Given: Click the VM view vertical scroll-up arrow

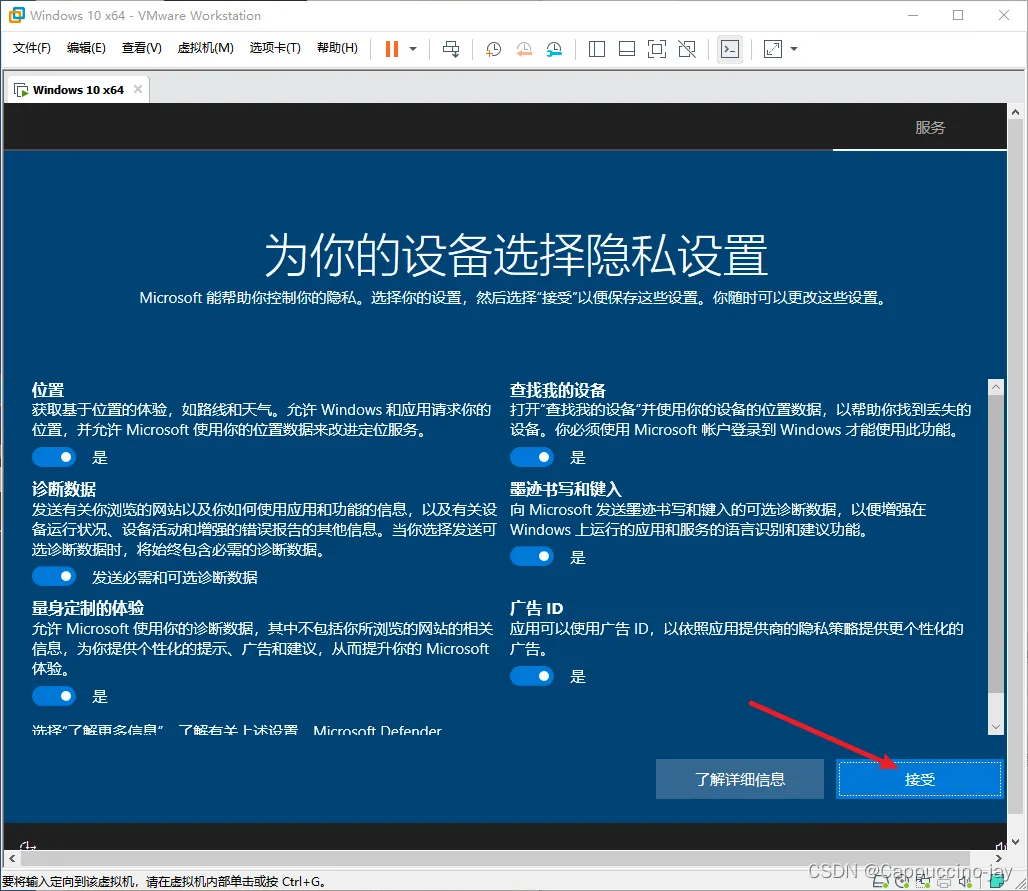Looking at the screenshot, I should tap(1015, 112).
